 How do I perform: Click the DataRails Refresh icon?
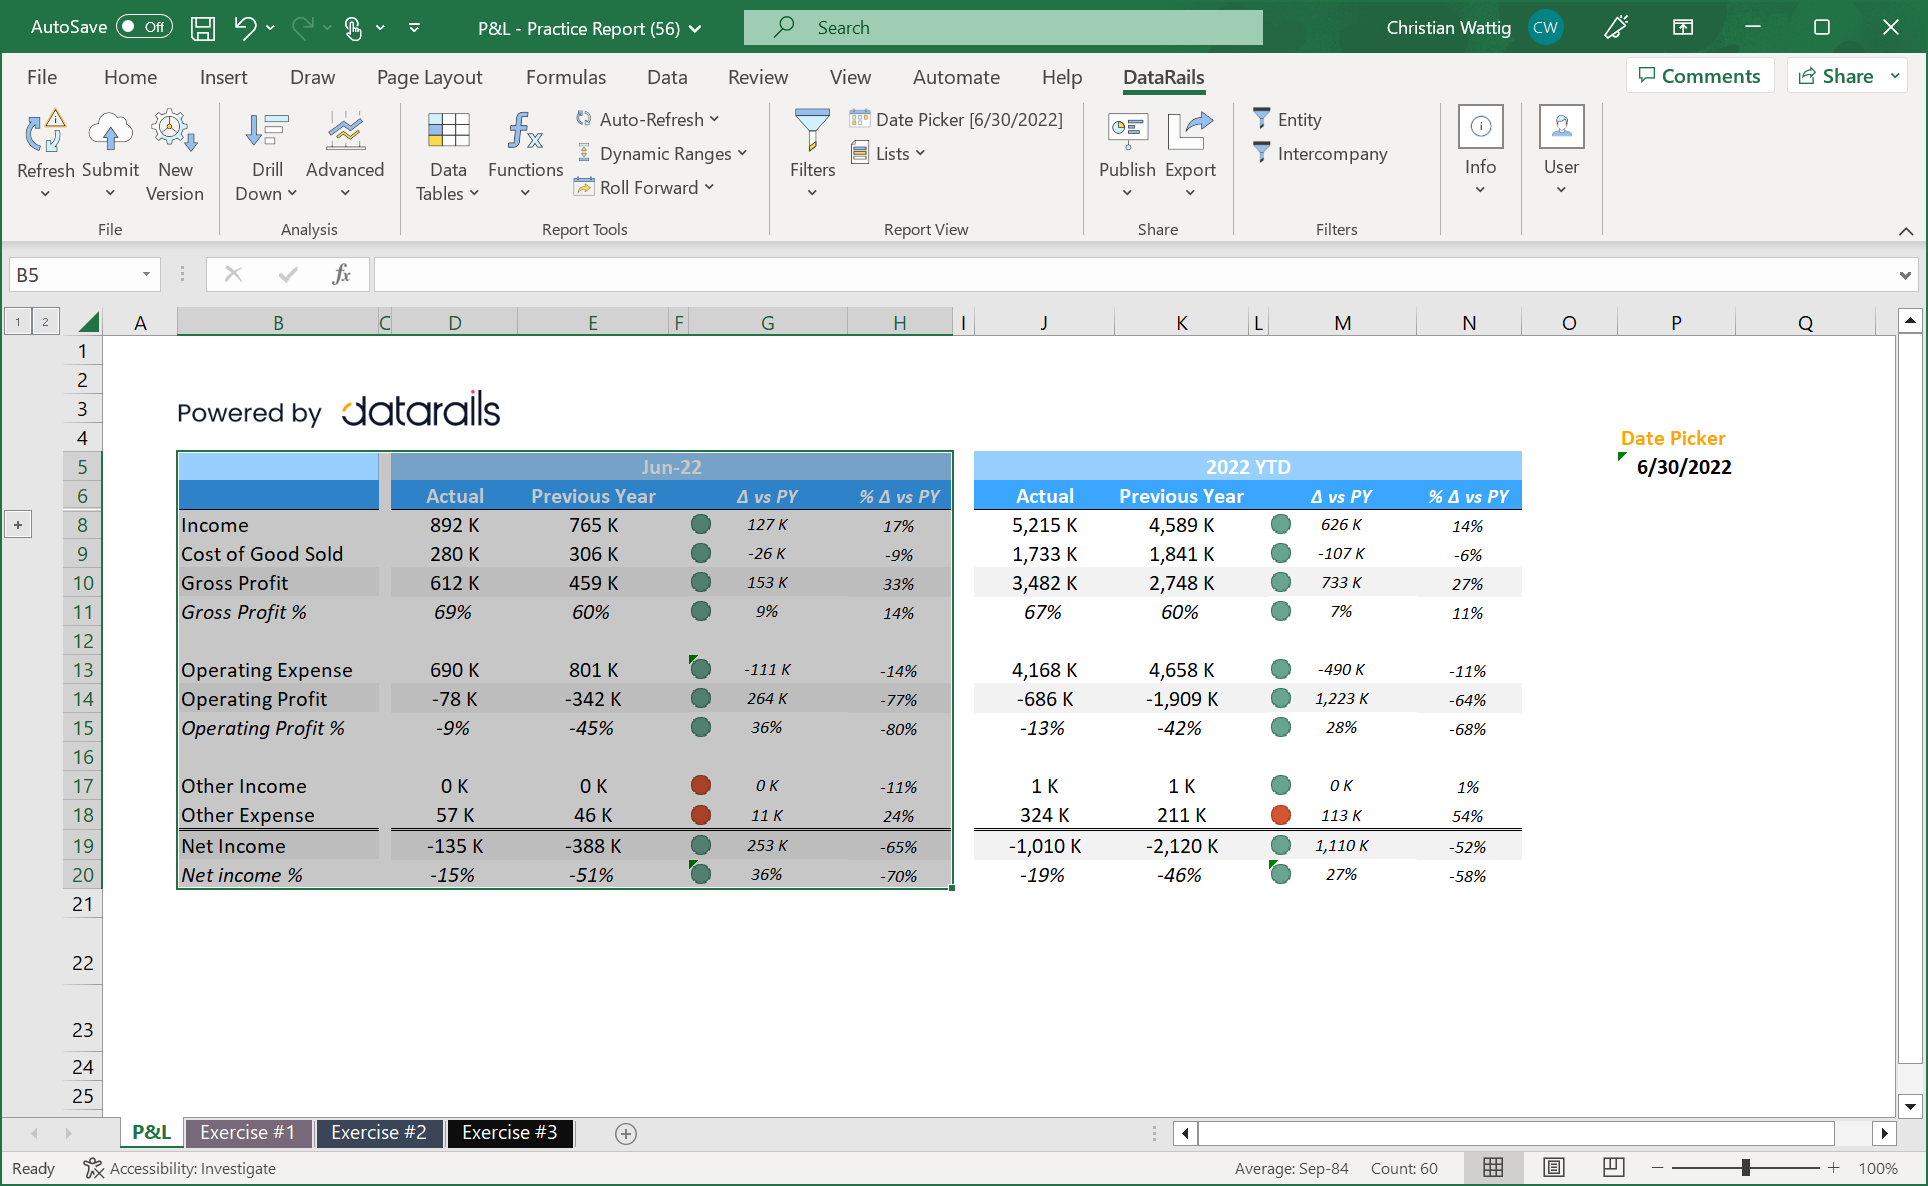point(45,131)
